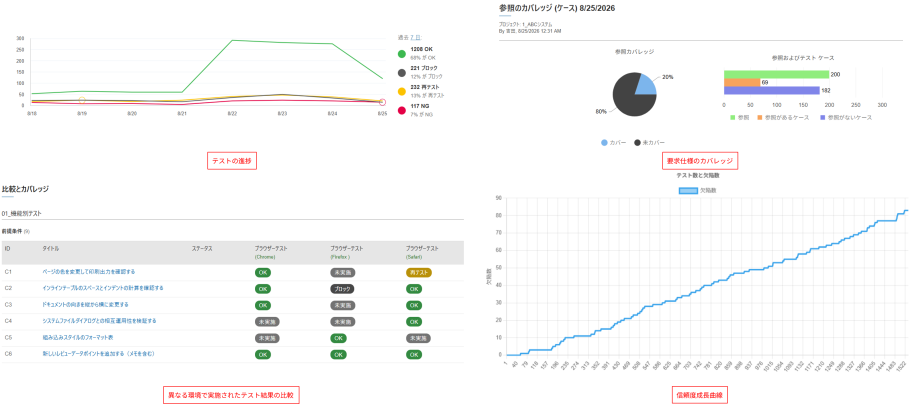The image size is (920, 404).
Task: Click the 前提条件 group label
Action: coord(12,231)
